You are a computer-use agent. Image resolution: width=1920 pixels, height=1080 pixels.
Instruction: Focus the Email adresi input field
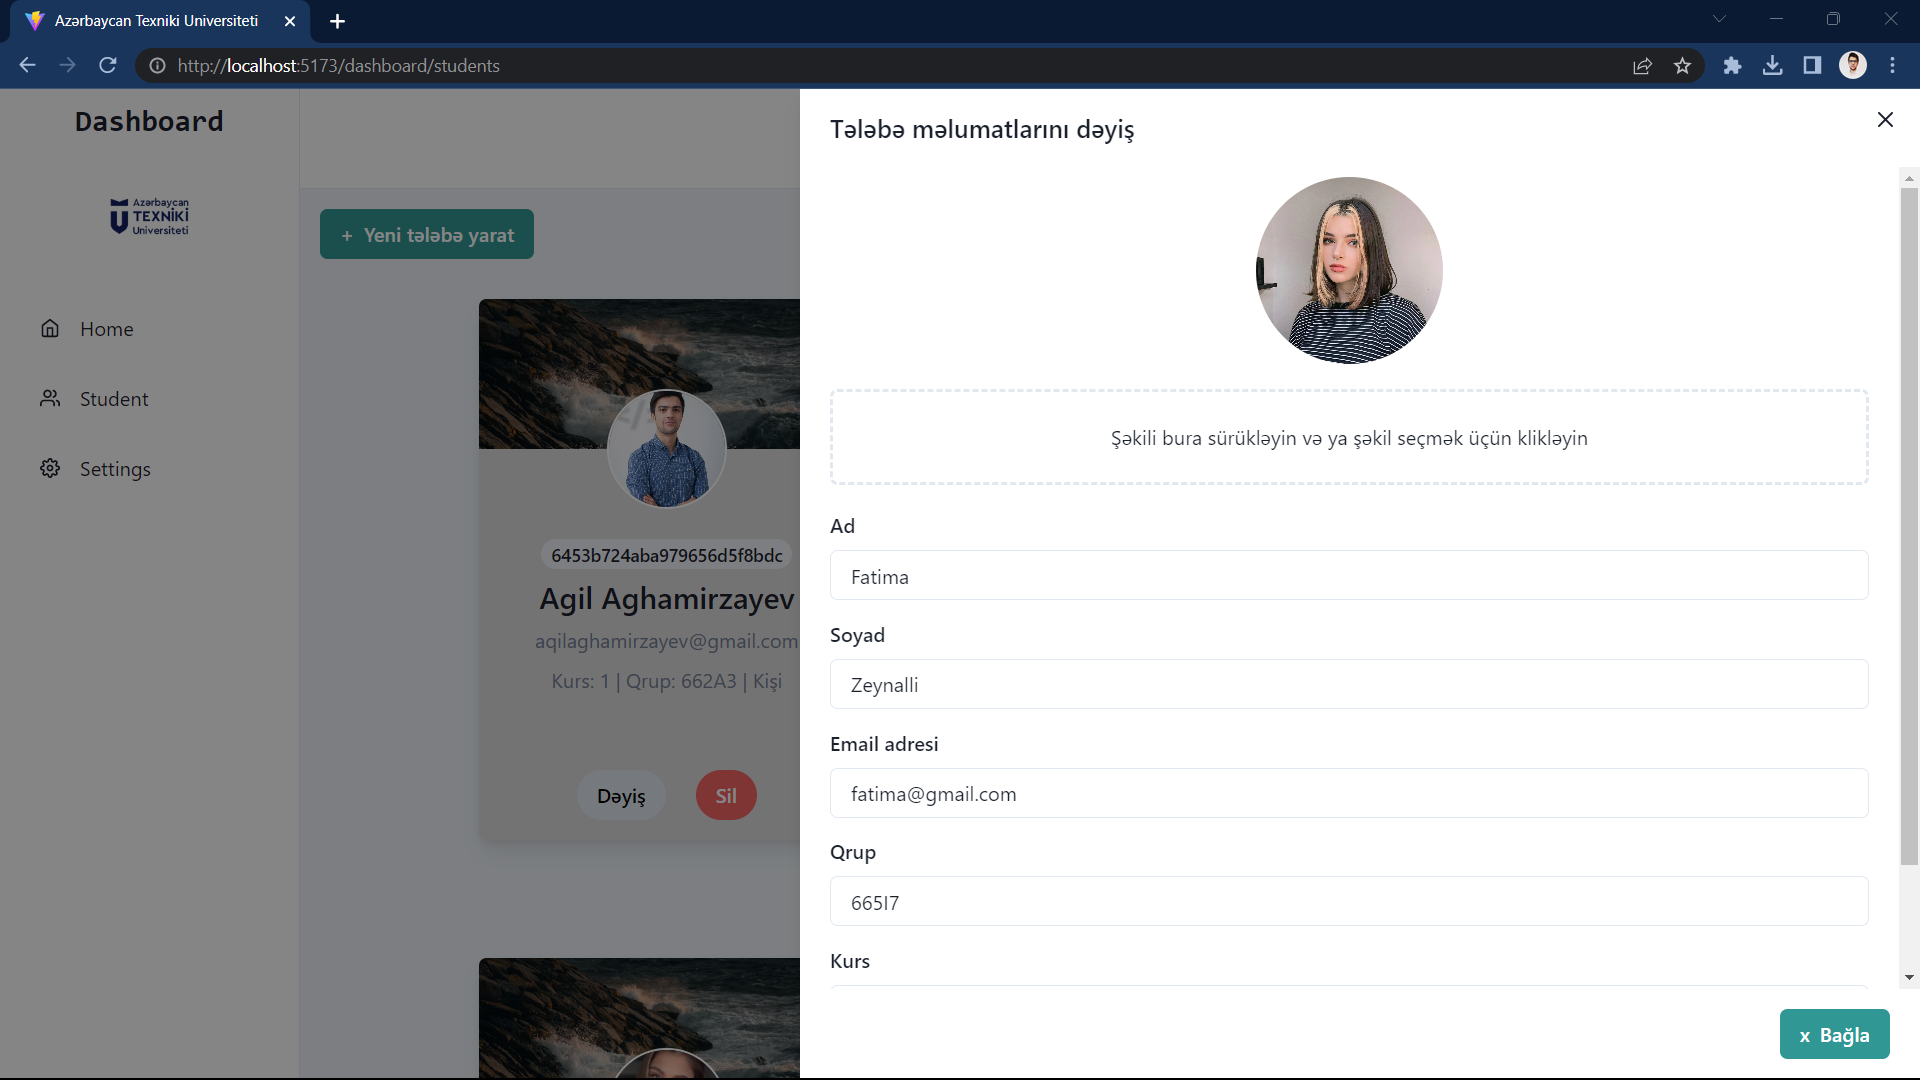(x=1348, y=793)
